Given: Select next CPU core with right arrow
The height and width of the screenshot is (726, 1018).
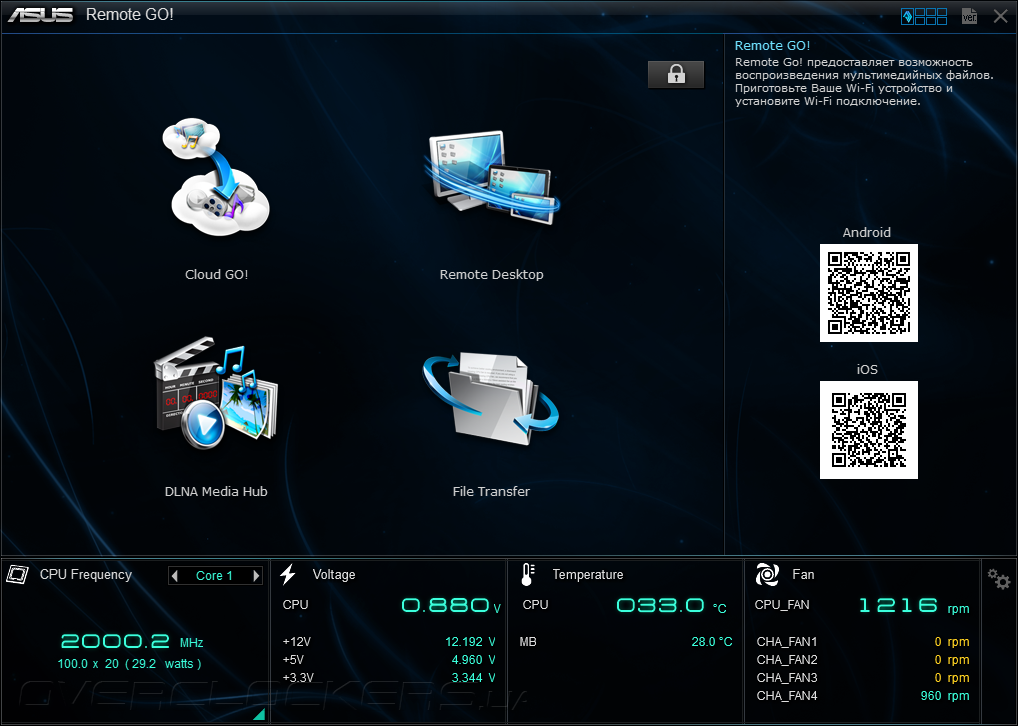Looking at the screenshot, I should pos(256,575).
